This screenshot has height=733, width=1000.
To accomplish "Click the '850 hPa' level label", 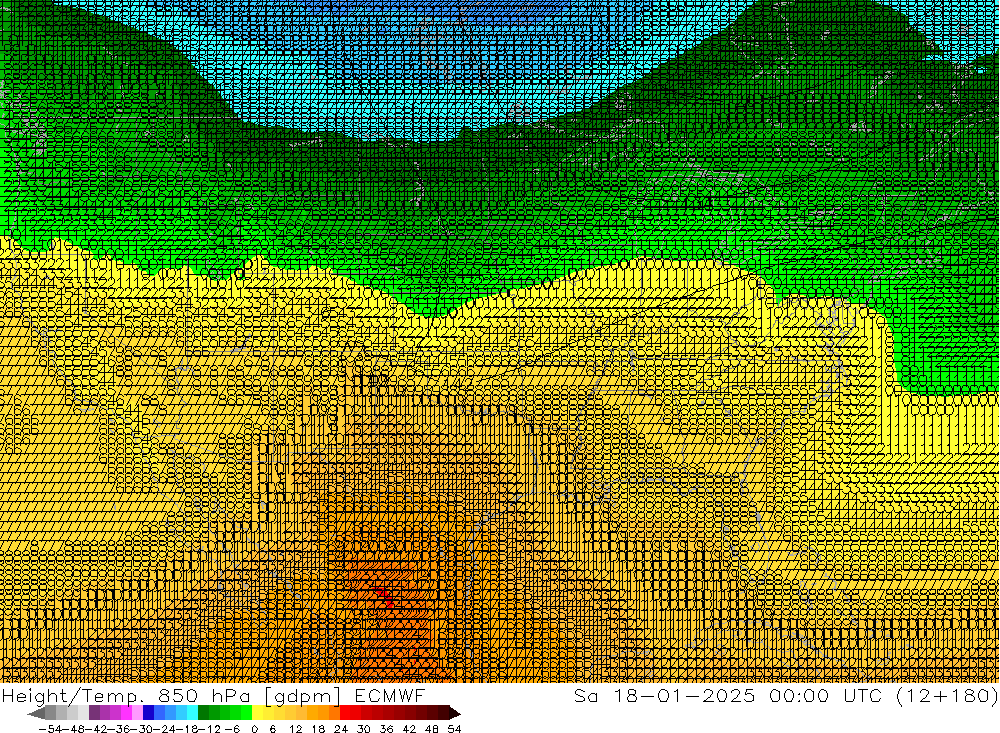I will click(203, 696).
